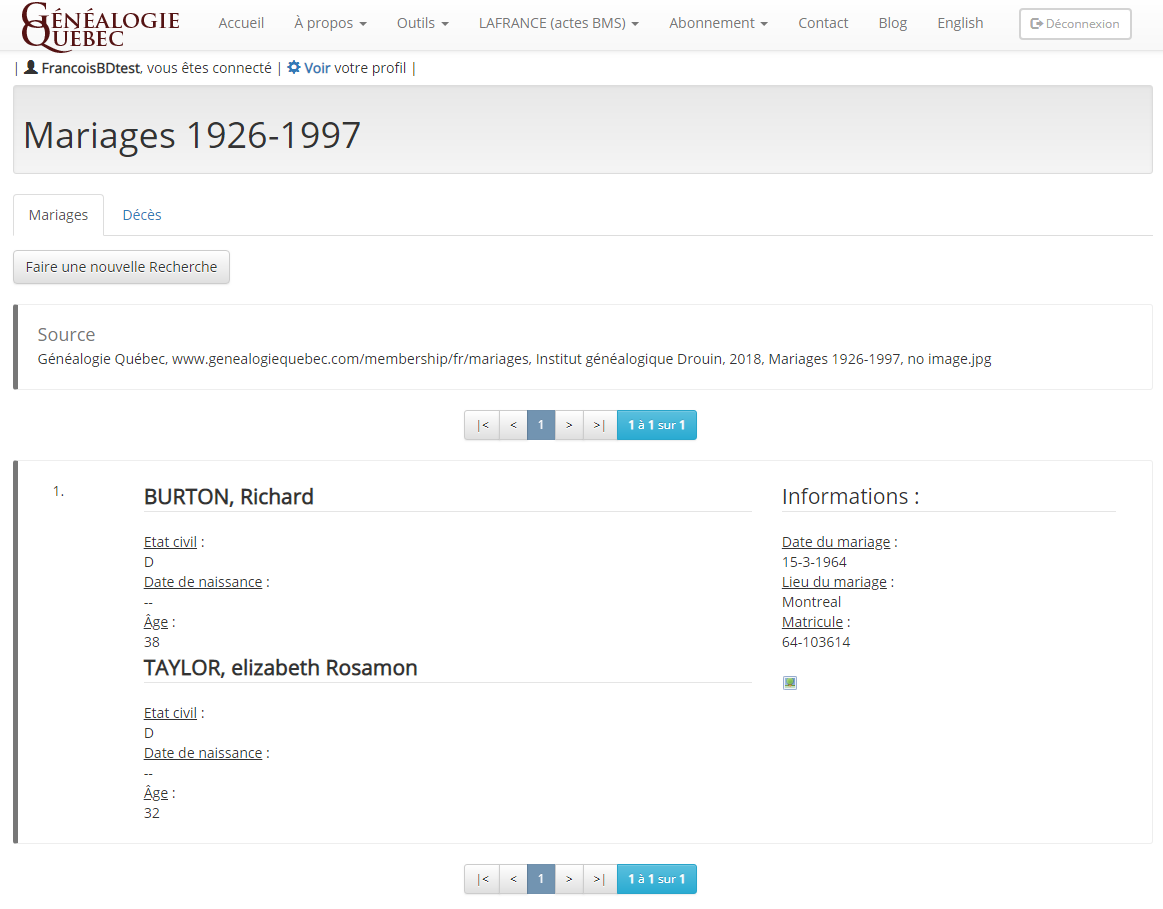Expand the LAFRANCE (actes BMS) dropdown

[x=558, y=23]
